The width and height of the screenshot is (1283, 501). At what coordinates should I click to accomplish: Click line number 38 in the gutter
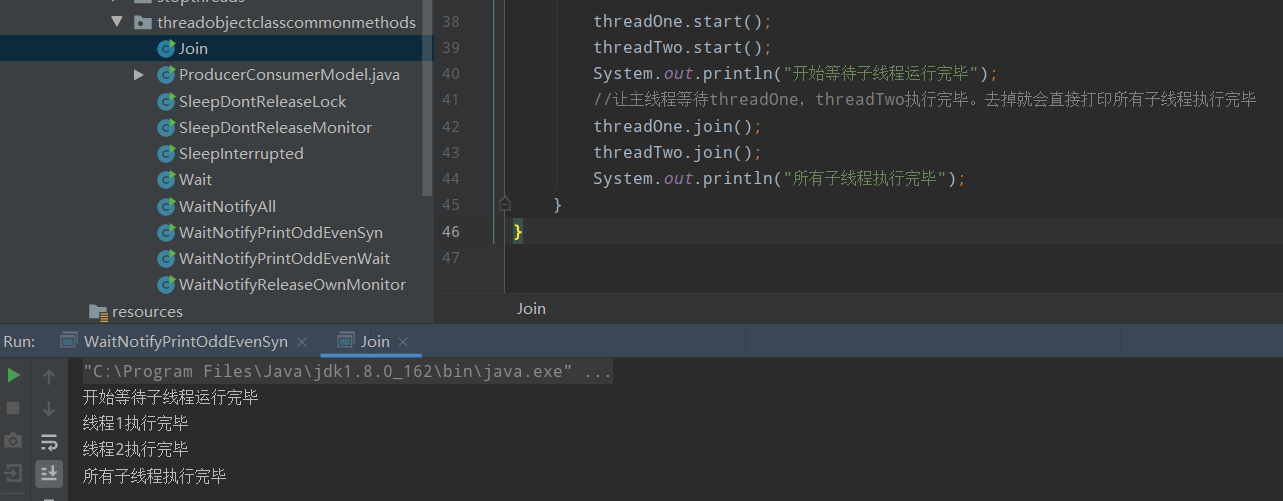click(450, 21)
